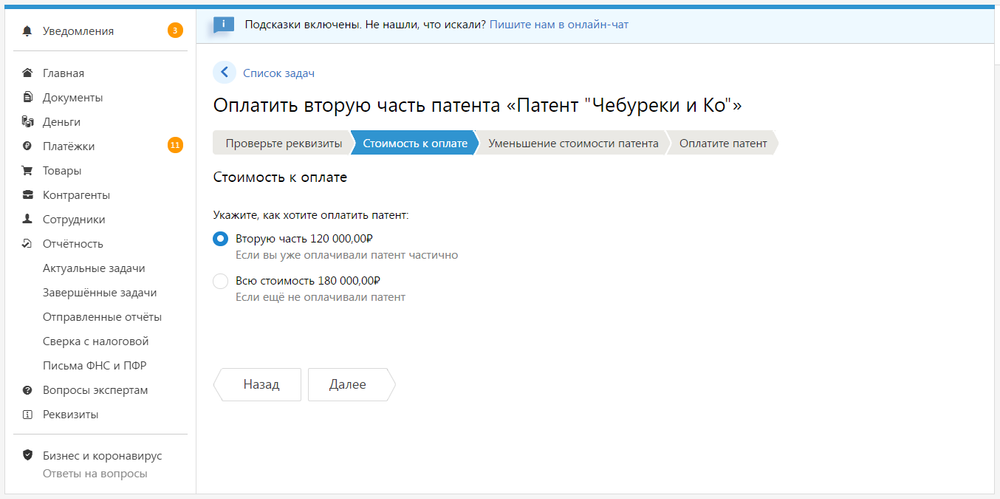The width and height of the screenshot is (1000, 499).
Task: Click the Товары shopping cart icon
Action: [27, 170]
